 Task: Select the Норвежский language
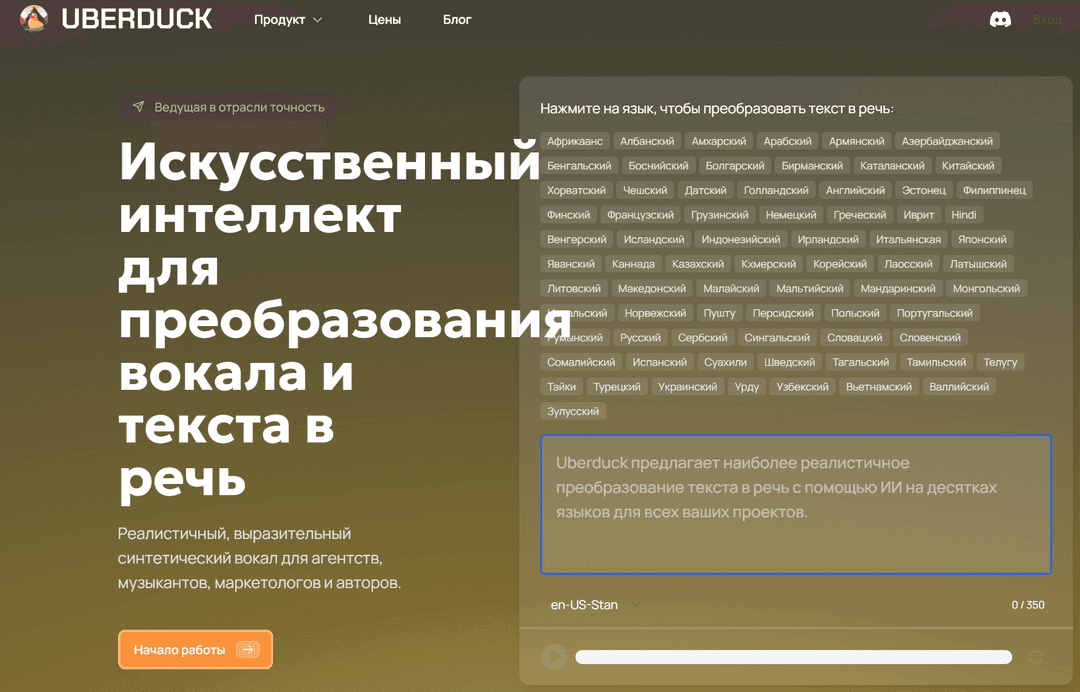click(655, 313)
